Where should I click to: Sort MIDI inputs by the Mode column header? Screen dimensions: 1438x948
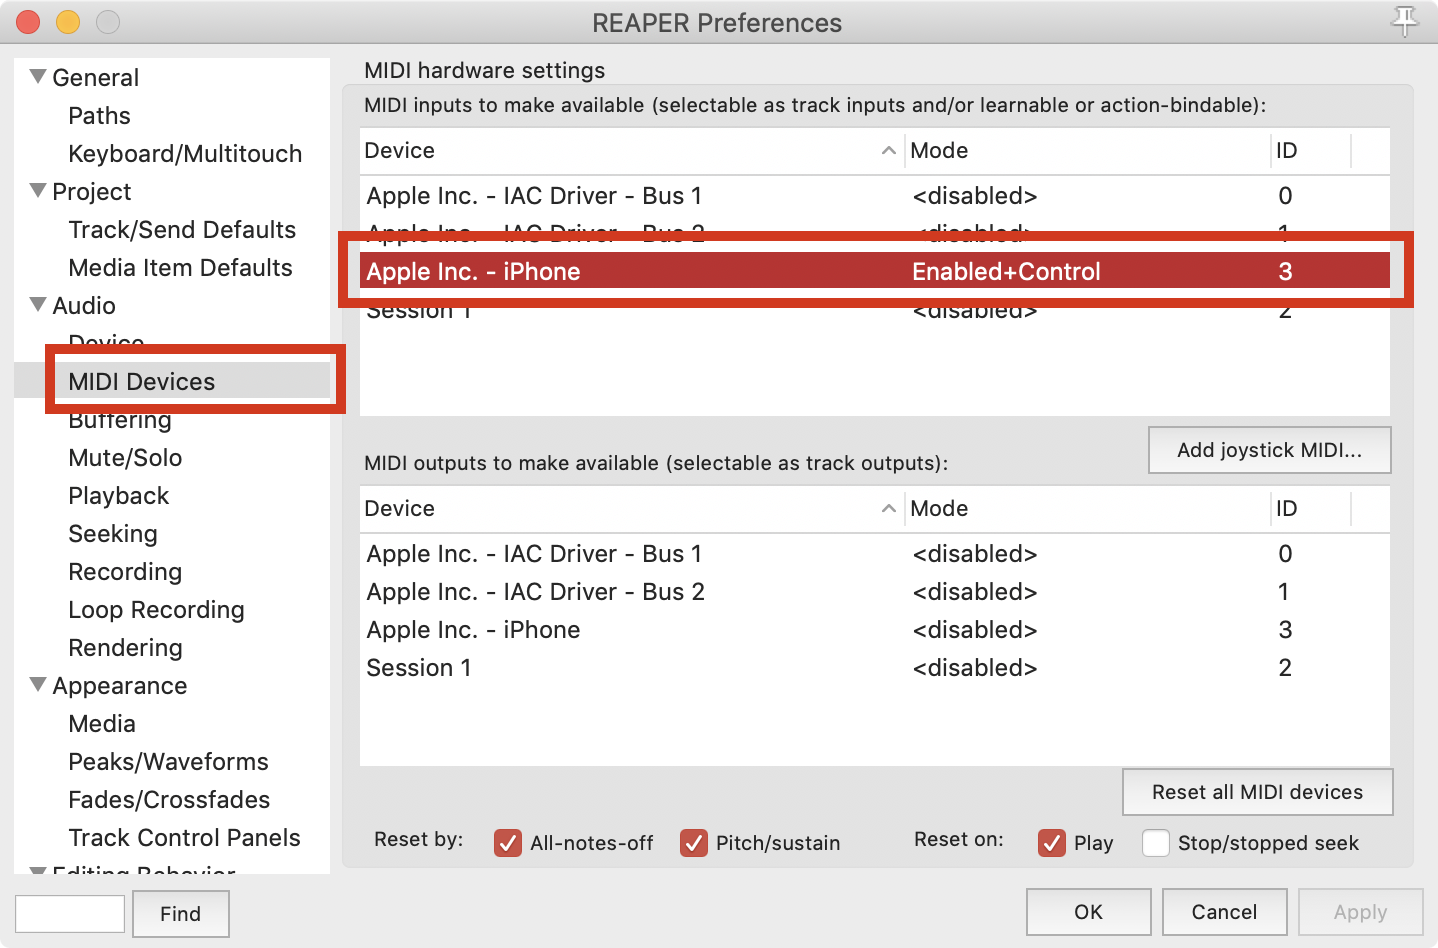(x=1088, y=151)
